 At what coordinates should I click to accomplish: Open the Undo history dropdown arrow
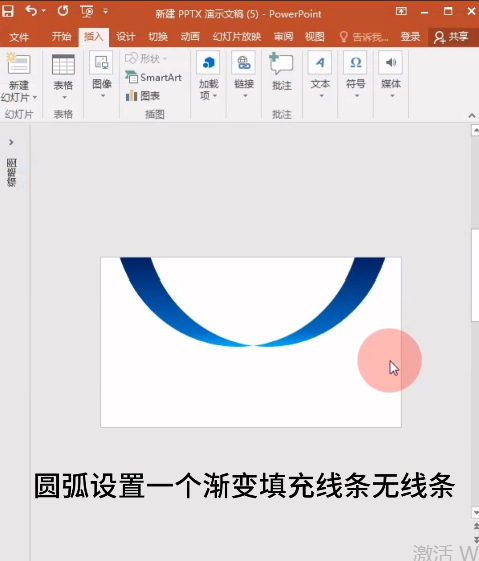[x=44, y=11]
